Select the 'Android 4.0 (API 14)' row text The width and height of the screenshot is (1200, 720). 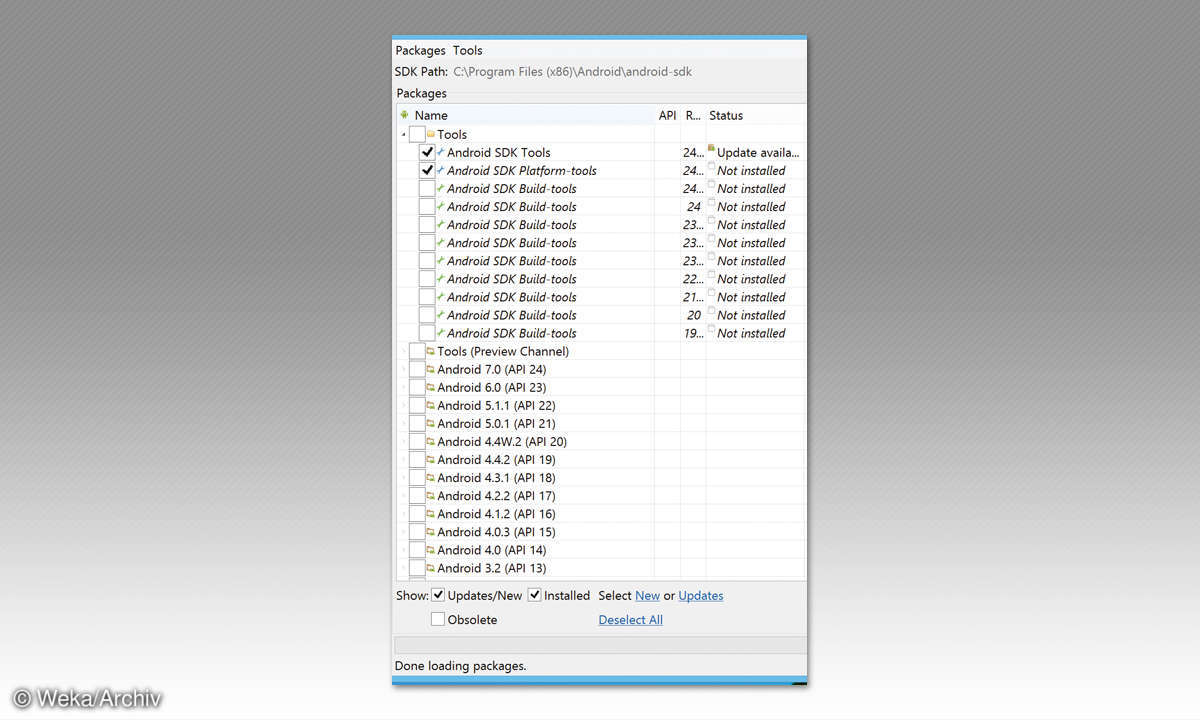click(x=491, y=550)
